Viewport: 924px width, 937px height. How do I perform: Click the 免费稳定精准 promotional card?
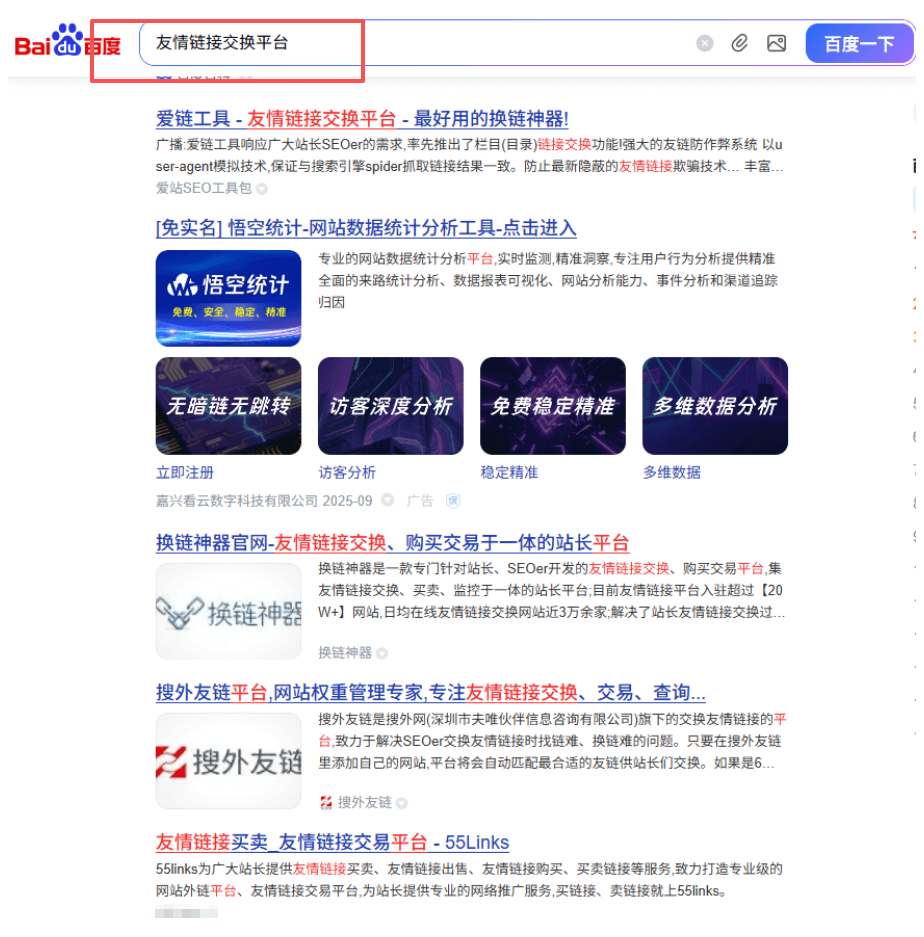pos(552,405)
